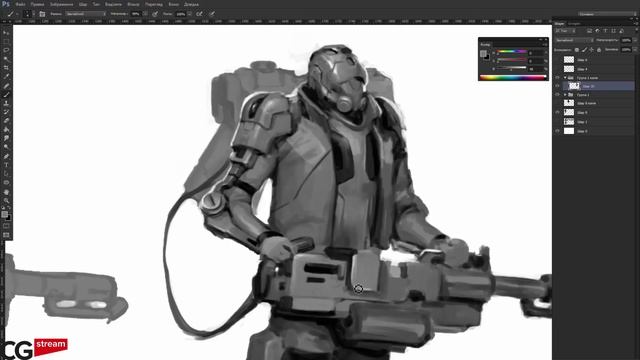Toggle pen pressure for brush size

tap(212, 14)
